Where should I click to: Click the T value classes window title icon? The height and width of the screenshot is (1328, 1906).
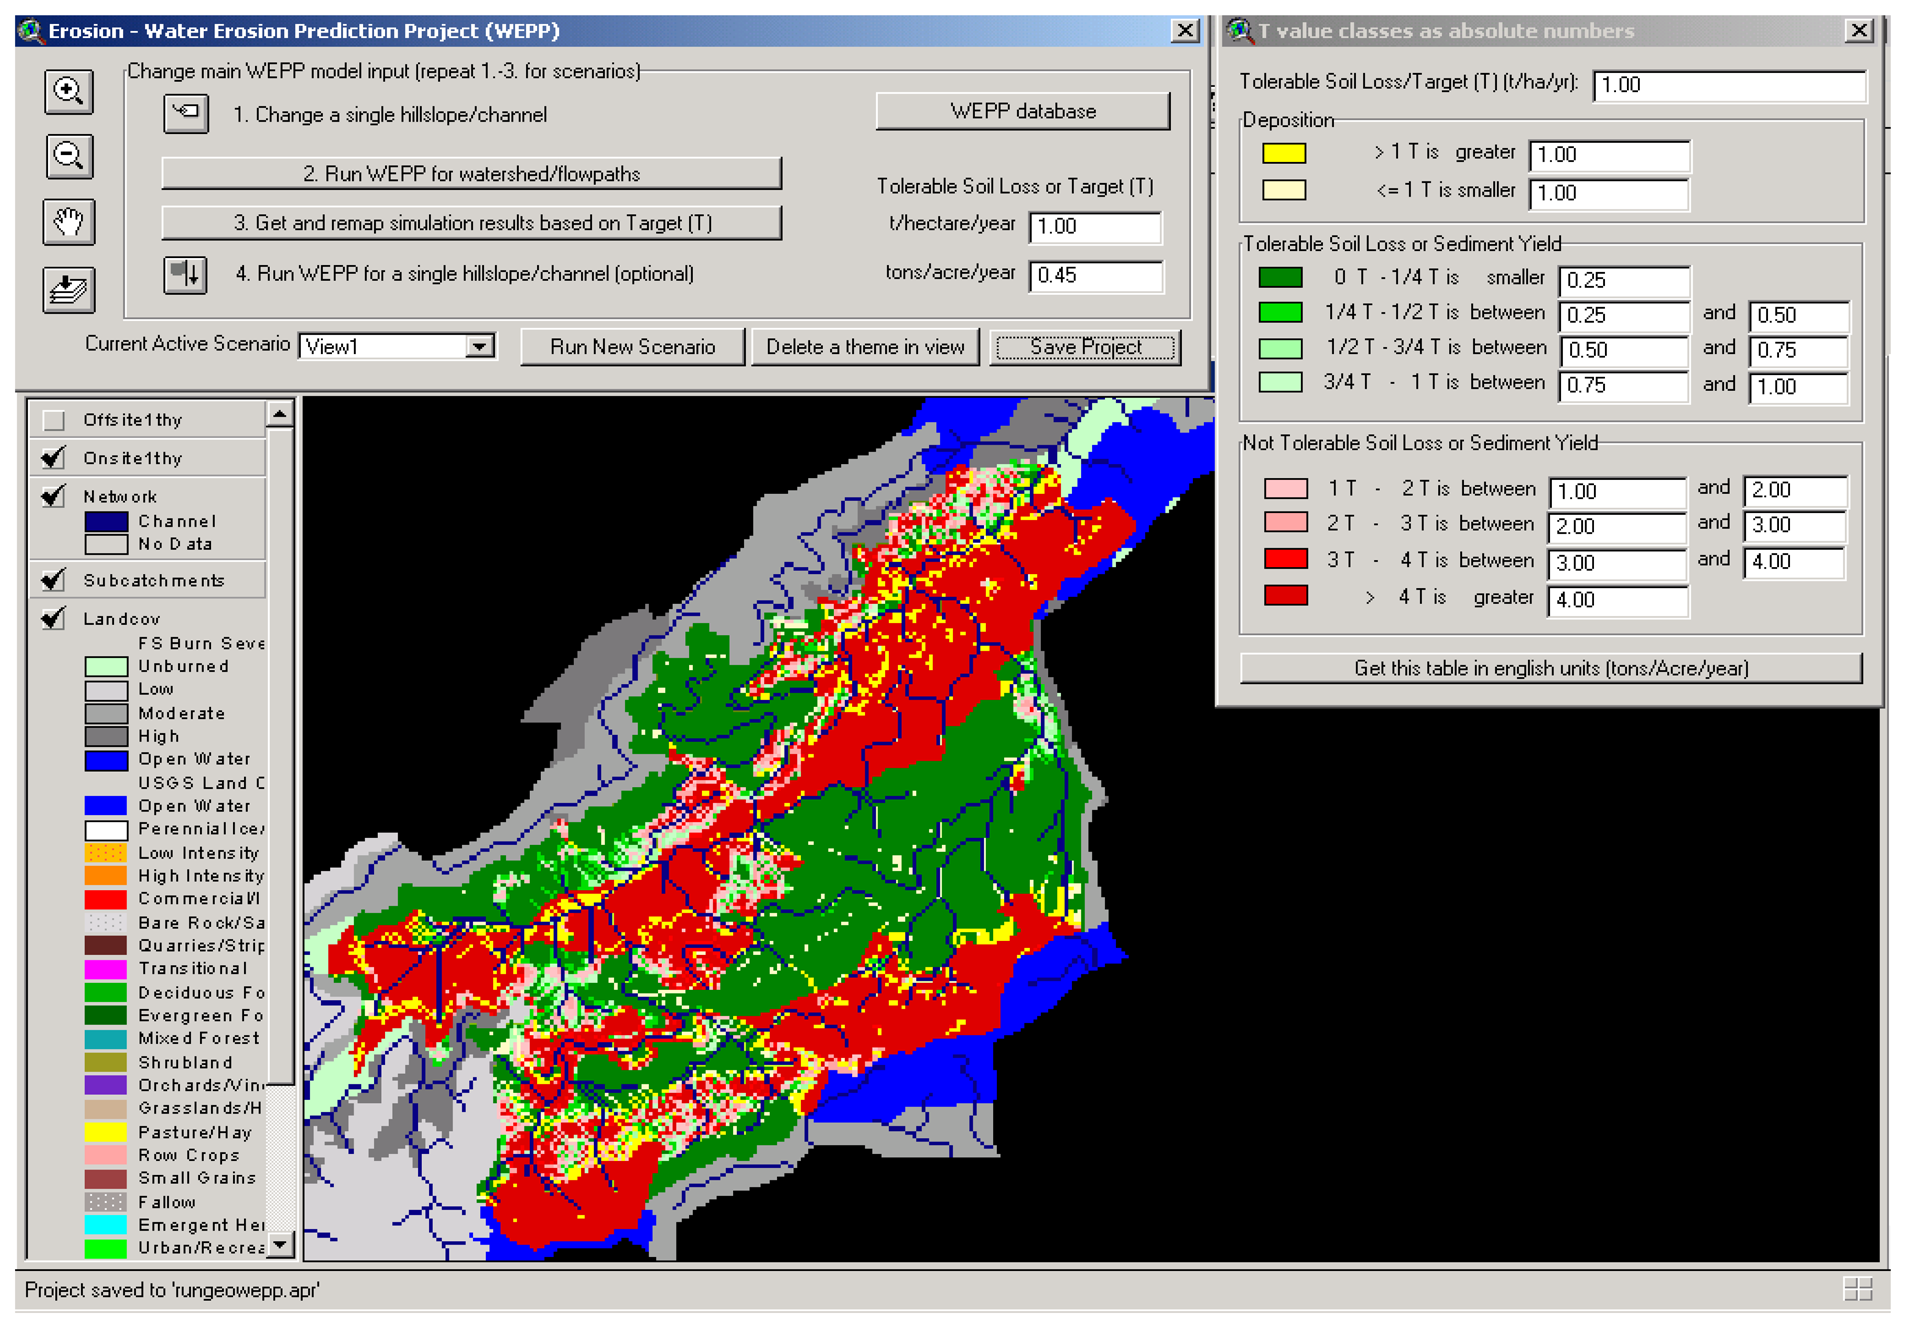(x=1239, y=31)
